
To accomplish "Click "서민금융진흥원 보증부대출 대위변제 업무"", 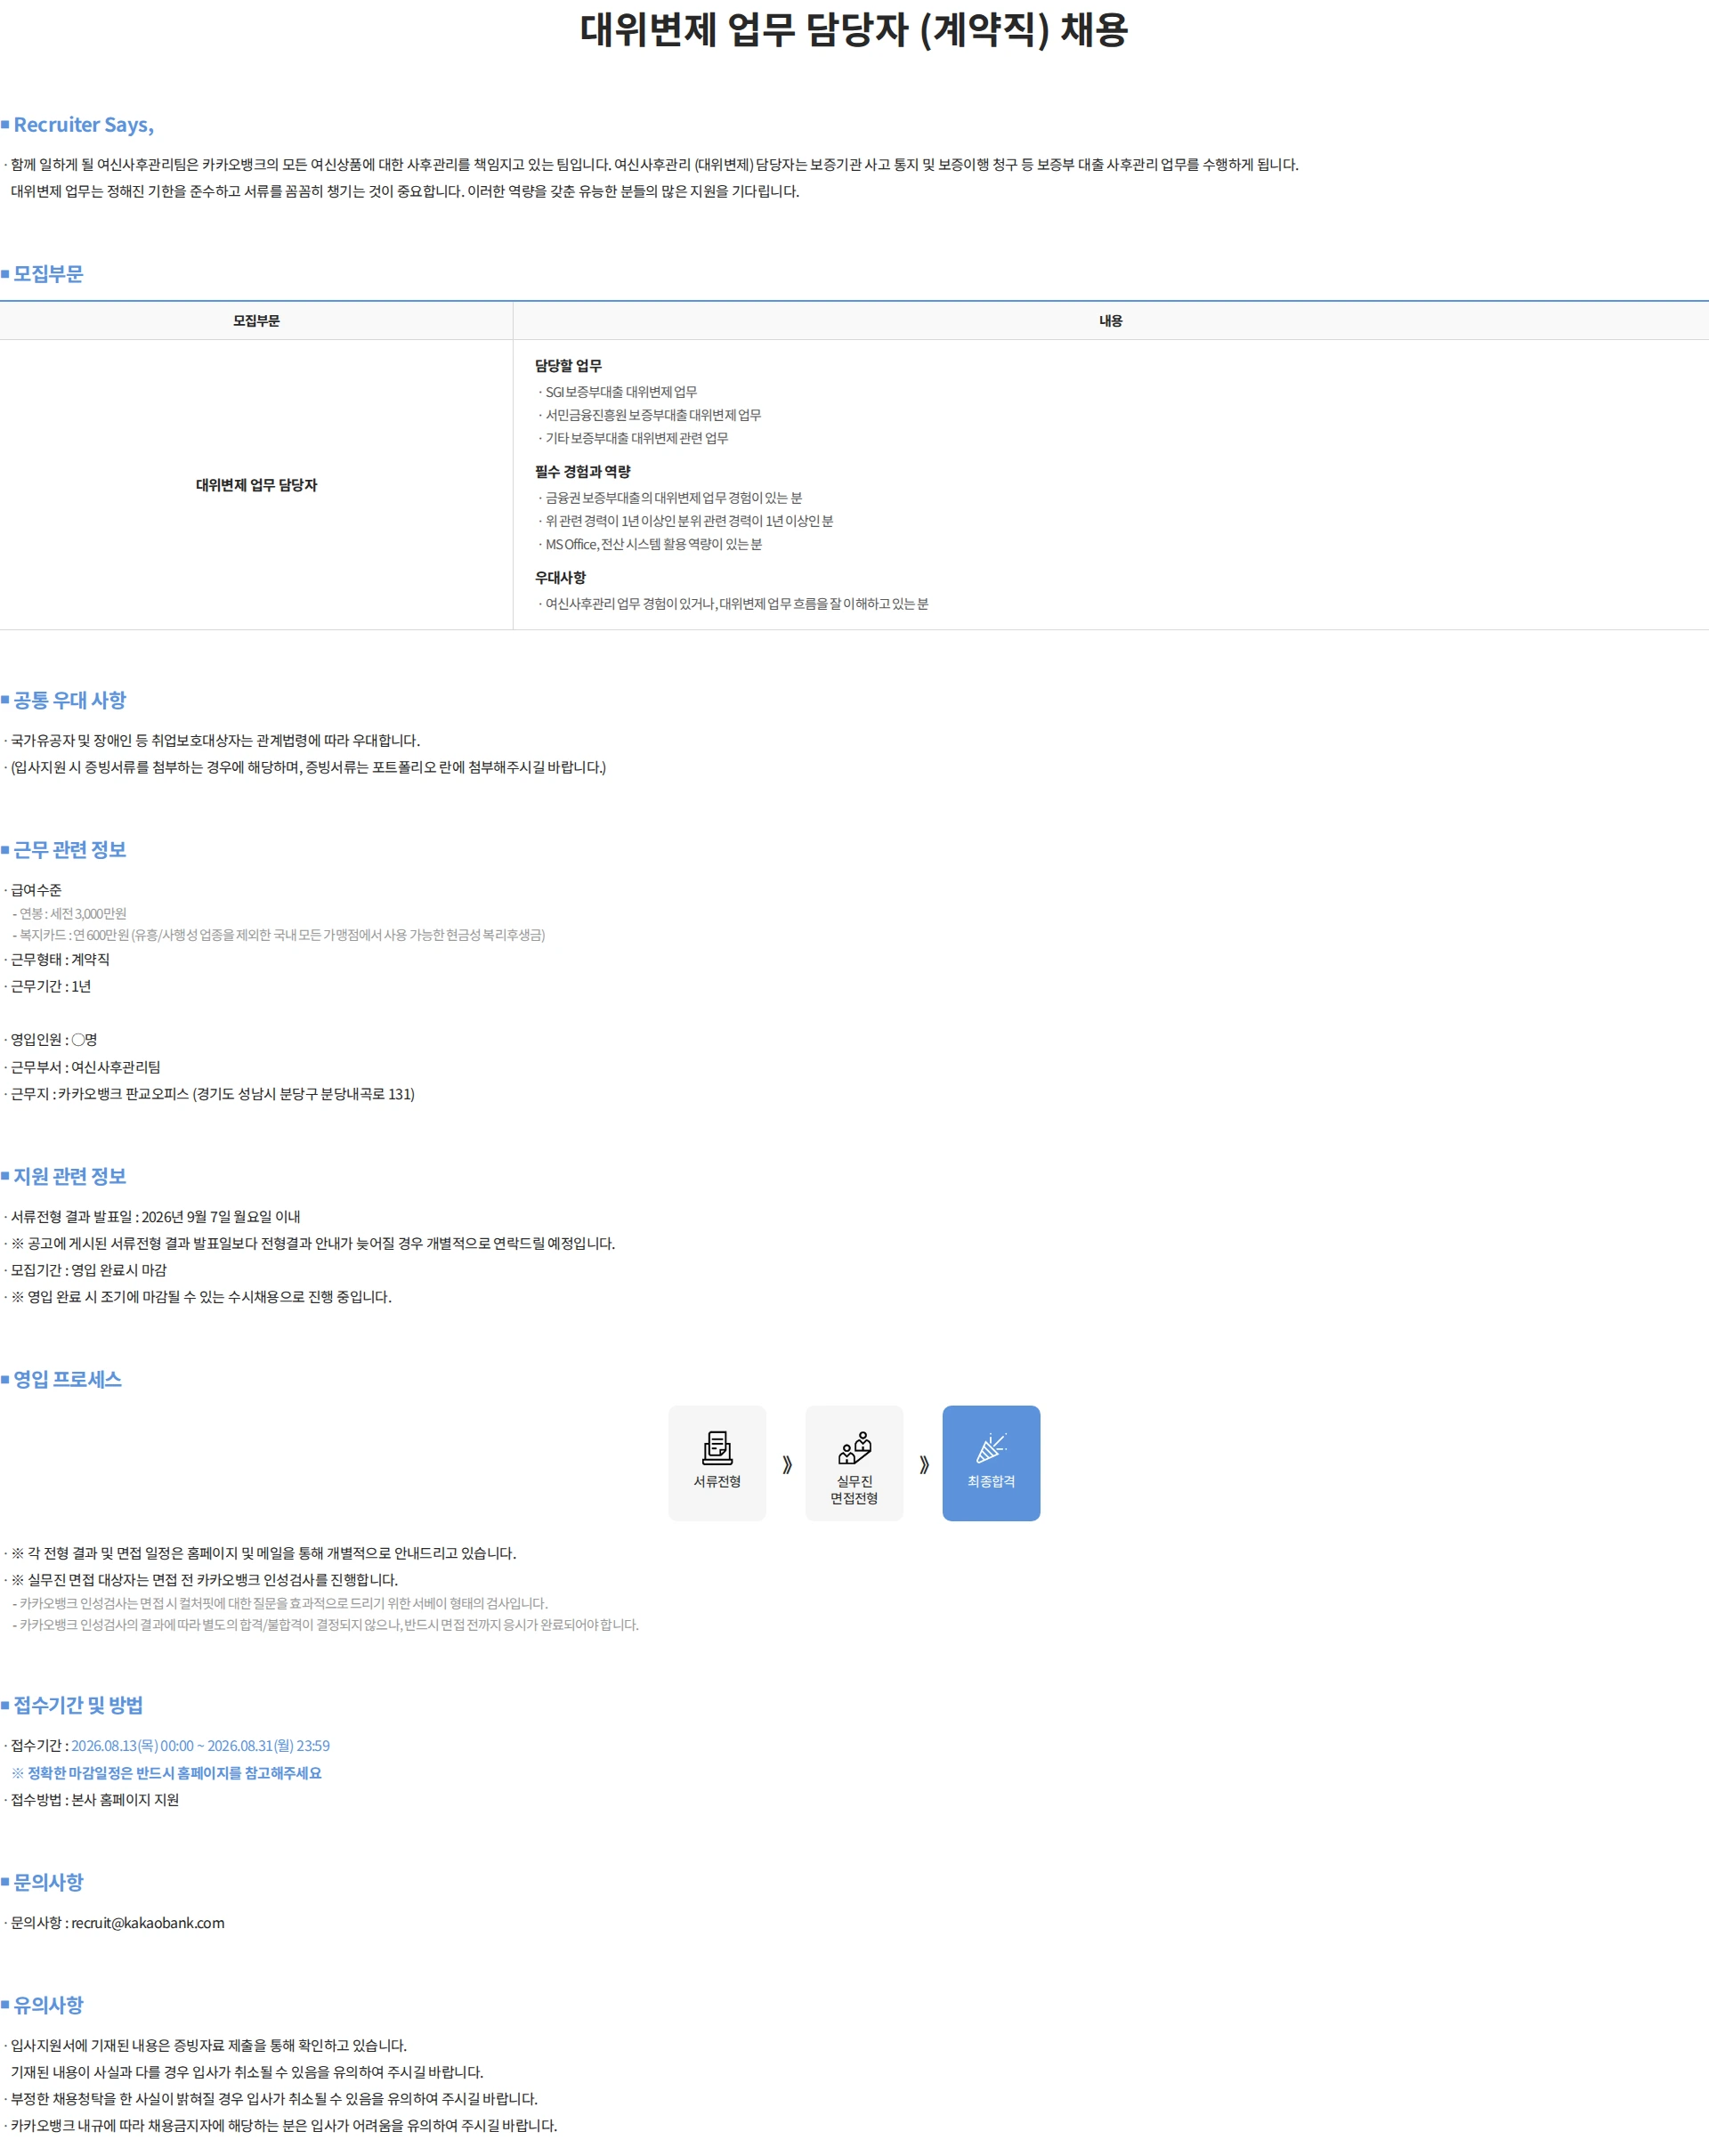I will [x=653, y=415].
